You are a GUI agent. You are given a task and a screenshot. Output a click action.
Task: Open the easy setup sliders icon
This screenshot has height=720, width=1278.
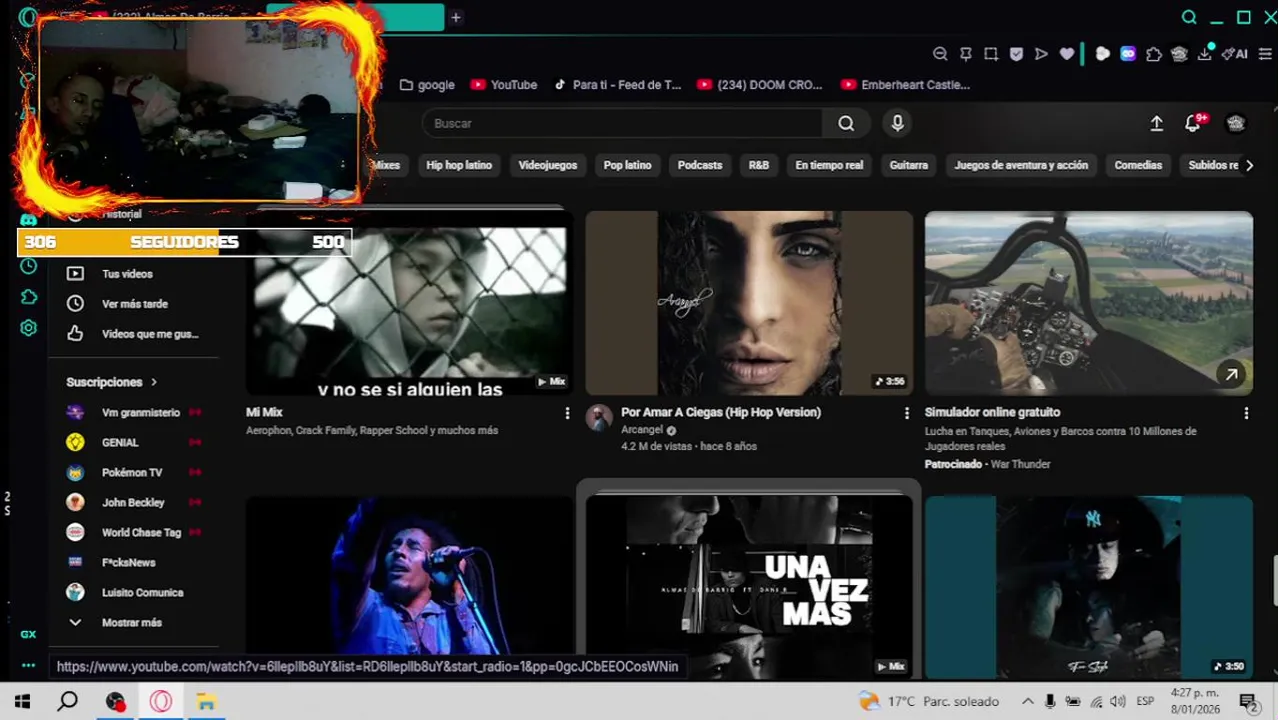pos(1267,54)
